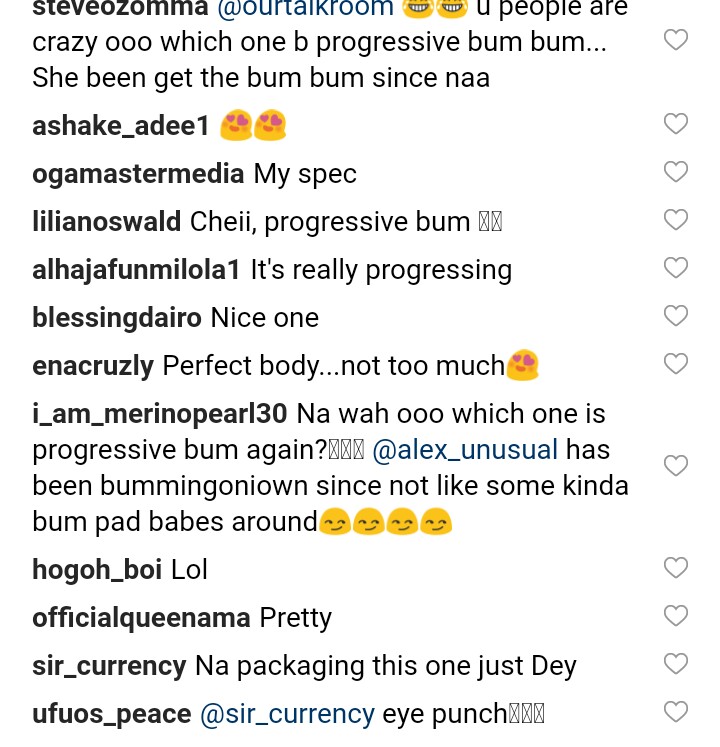Heart alhajafunmilola1's comment
Image resolution: width=720 pixels, height=747 pixels.
click(676, 268)
